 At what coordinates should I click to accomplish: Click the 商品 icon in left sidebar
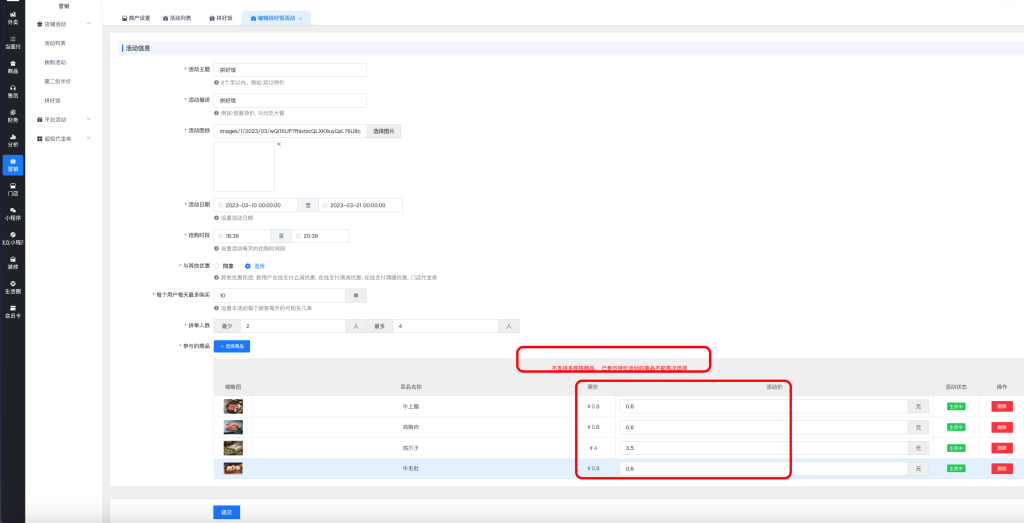click(x=12, y=66)
